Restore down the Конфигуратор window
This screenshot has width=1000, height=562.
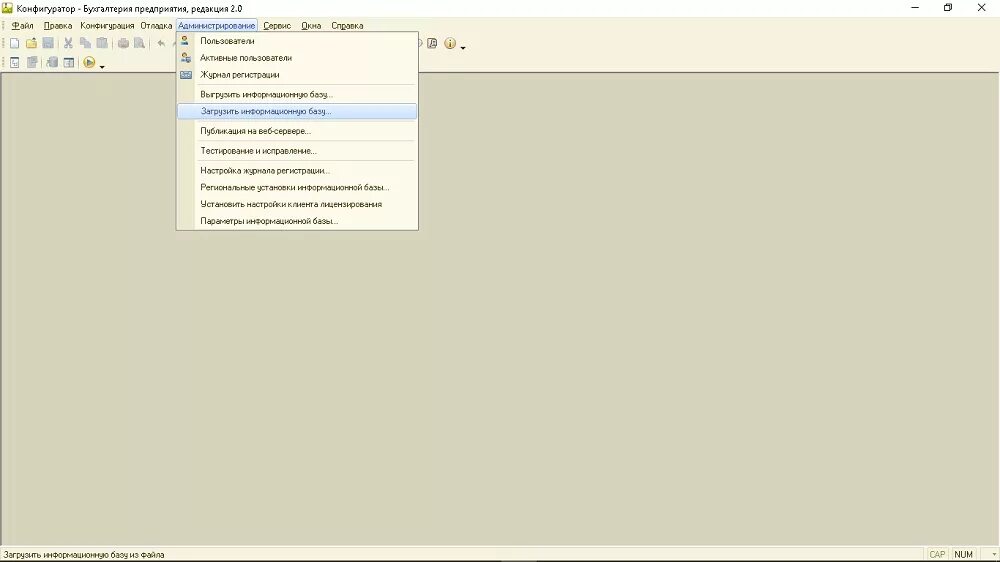point(948,8)
